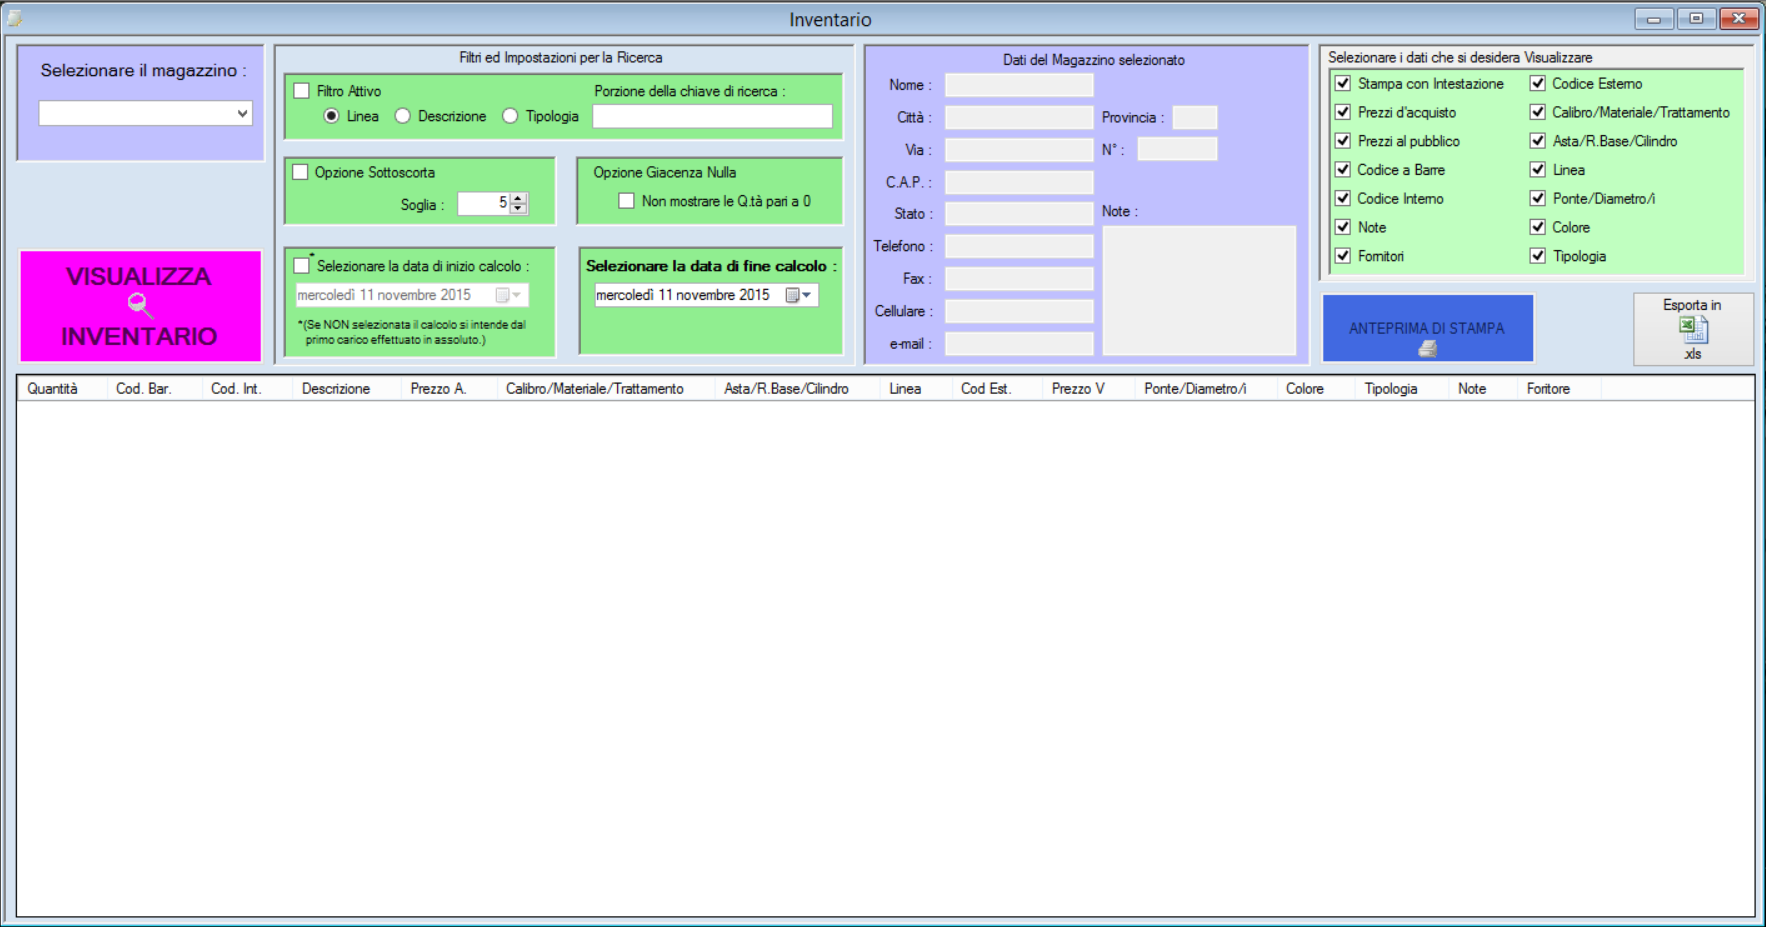1766x927 pixels.
Task: Click the C.A.P. field
Action: (x=1019, y=182)
